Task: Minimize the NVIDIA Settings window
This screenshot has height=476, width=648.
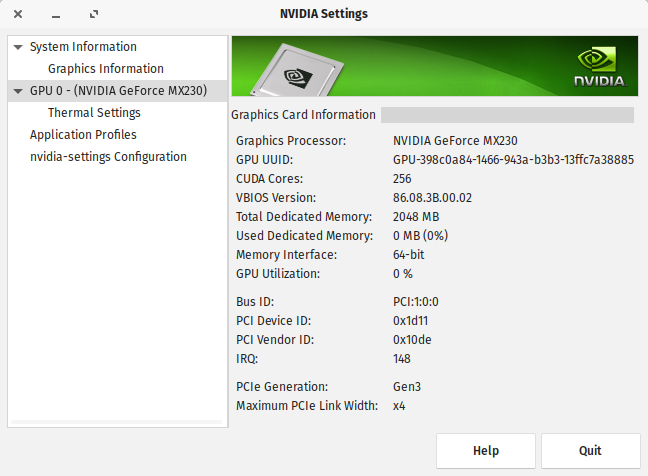Action: pyautogui.click(x=56, y=14)
